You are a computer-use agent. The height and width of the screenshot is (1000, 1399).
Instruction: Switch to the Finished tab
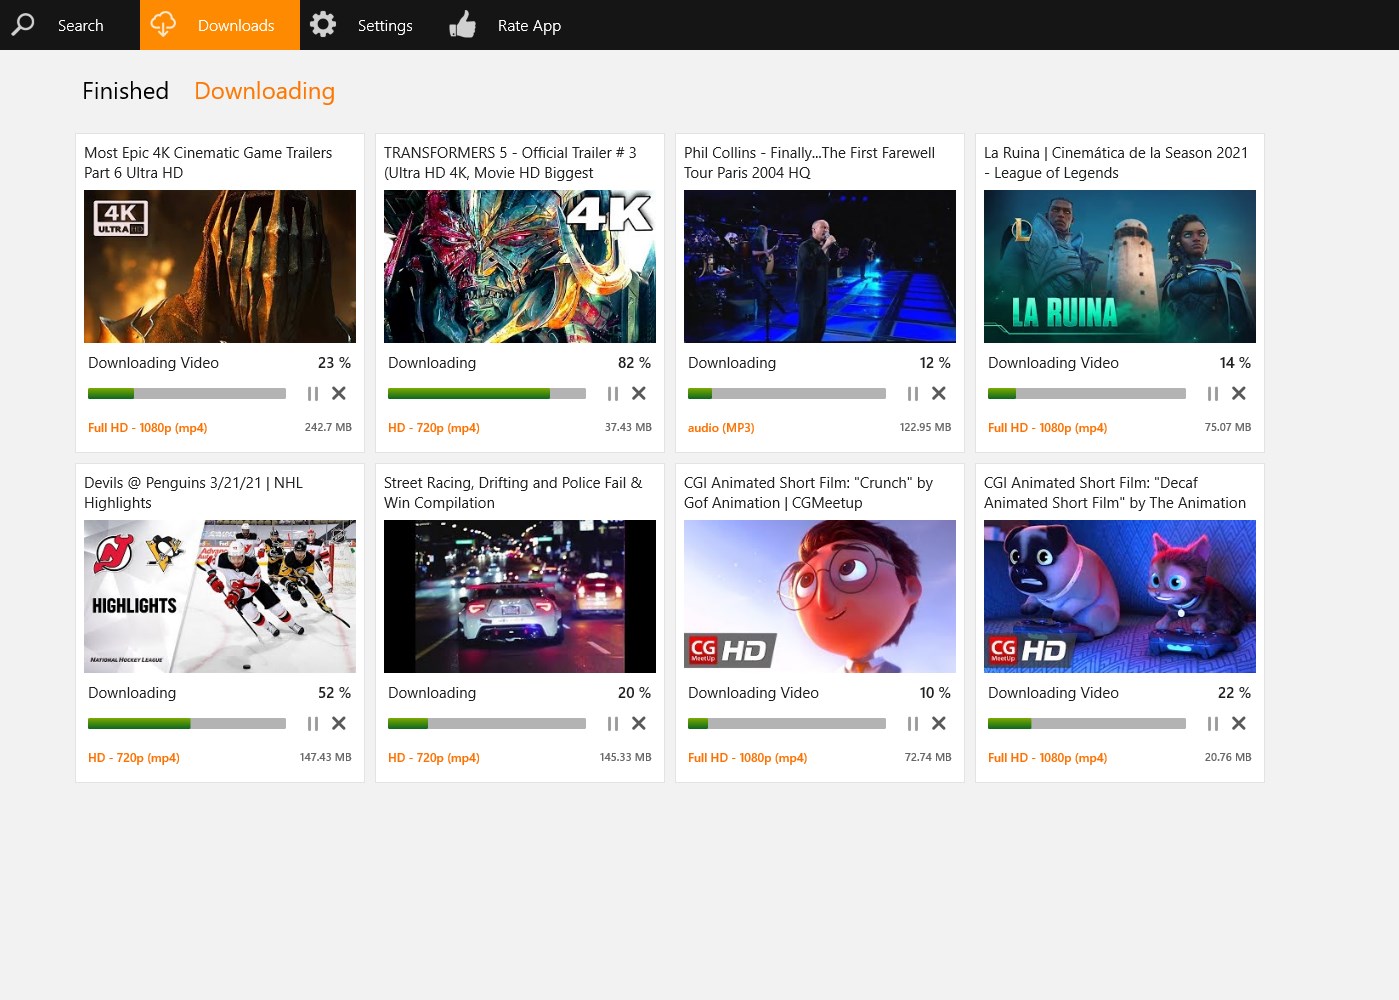[125, 91]
